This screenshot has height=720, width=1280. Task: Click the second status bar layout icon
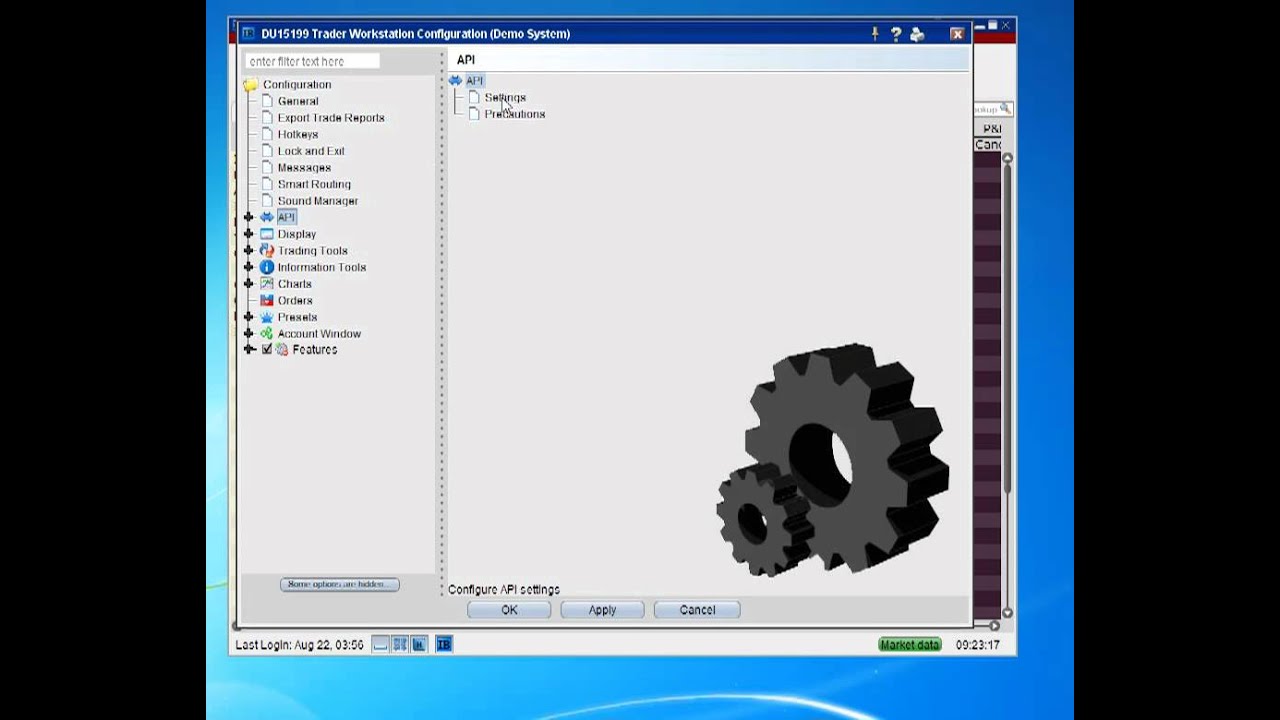click(x=400, y=645)
